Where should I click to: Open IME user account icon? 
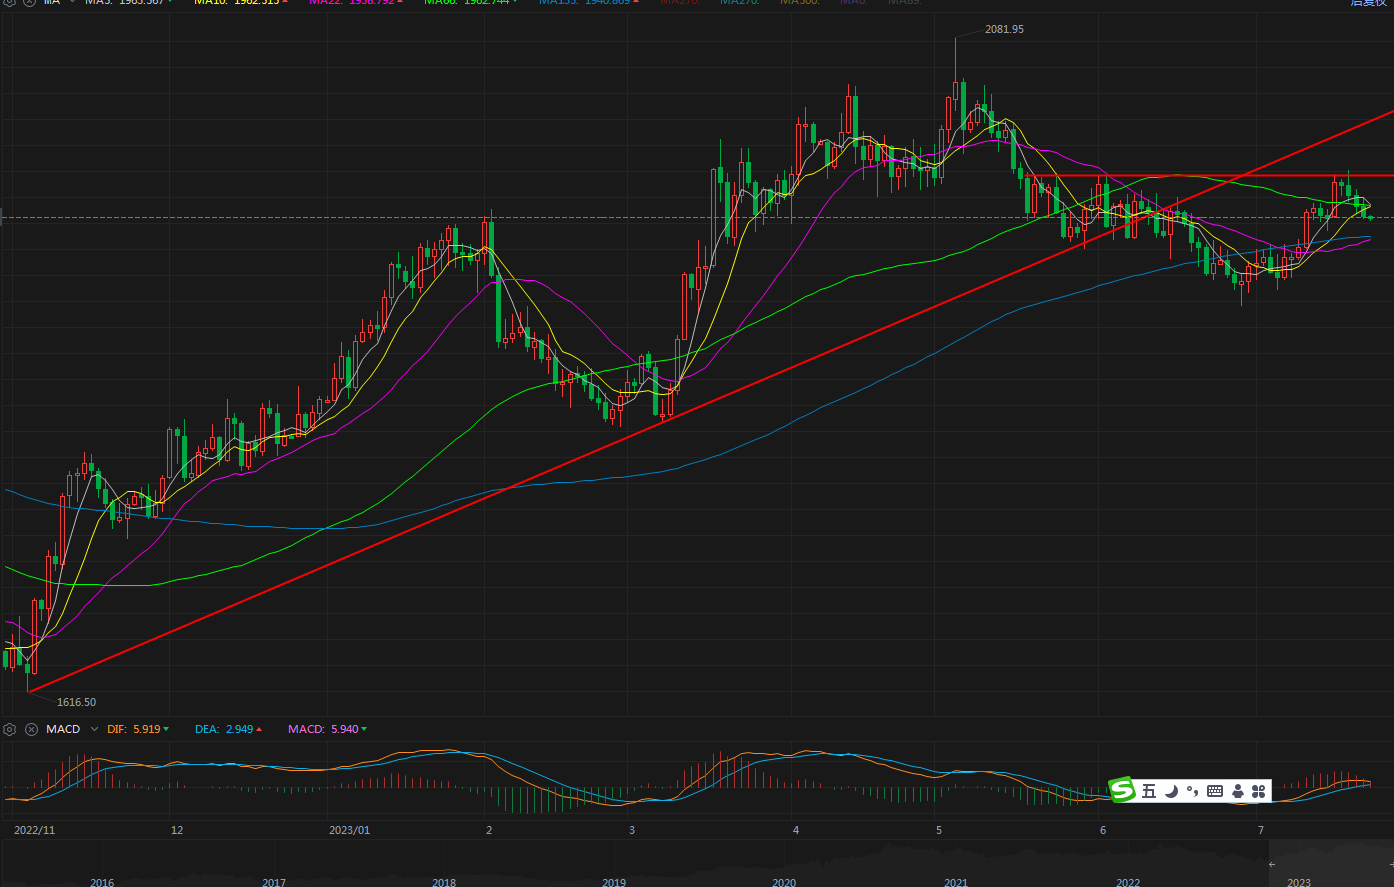point(1238,791)
